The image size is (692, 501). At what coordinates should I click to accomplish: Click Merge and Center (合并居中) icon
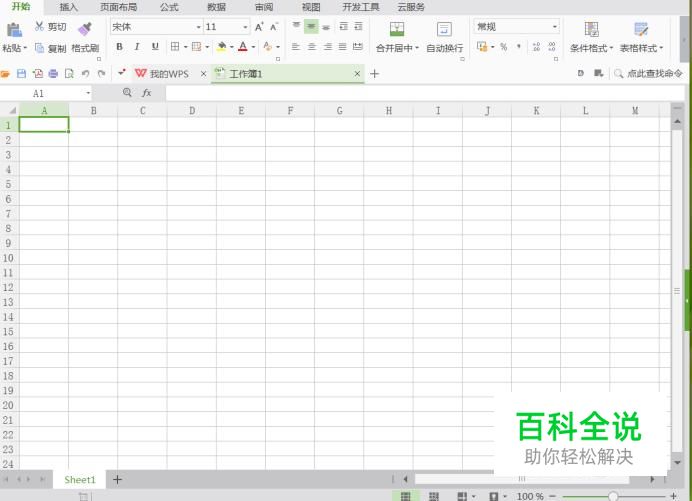pos(397,29)
